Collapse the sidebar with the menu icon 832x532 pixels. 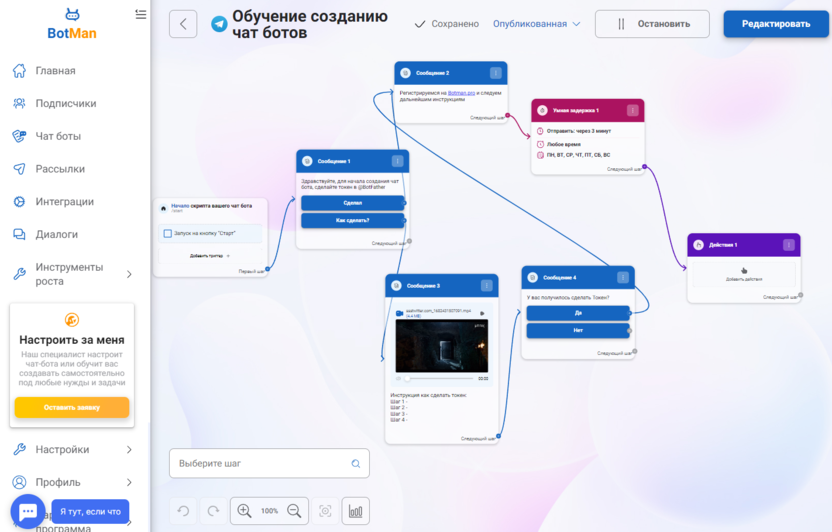coord(140,14)
